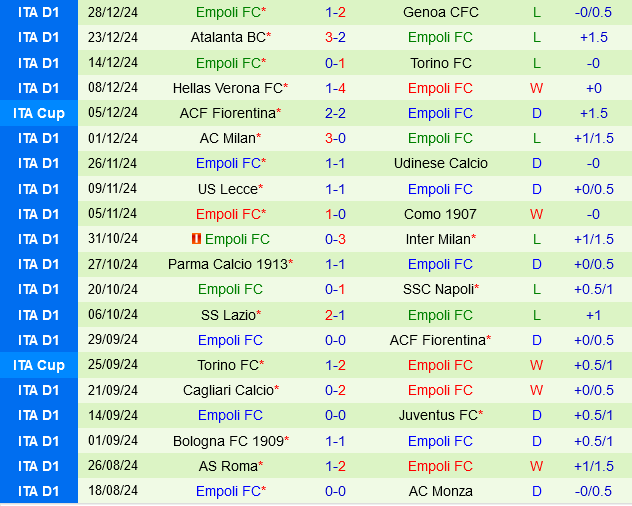Click the red card icon beside Empoli FC
632x506 pixels.
tap(196, 239)
